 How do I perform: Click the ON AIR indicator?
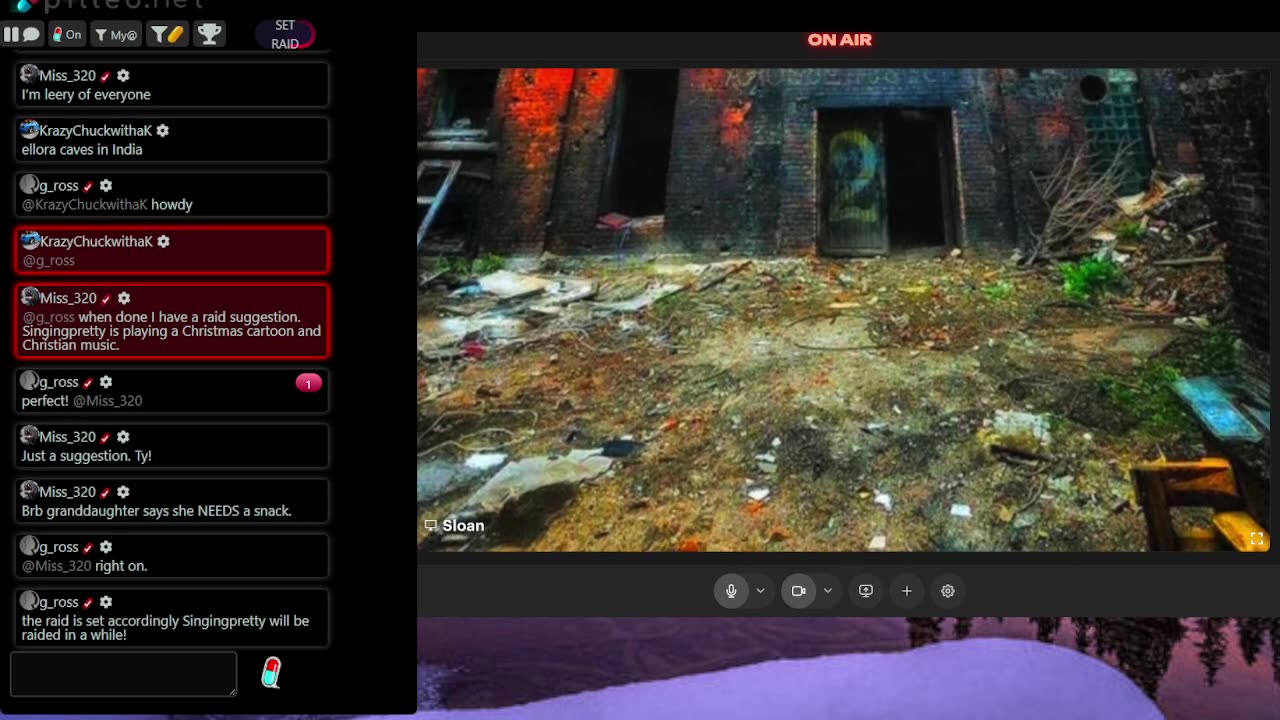pyautogui.click(x=840, y=40)
